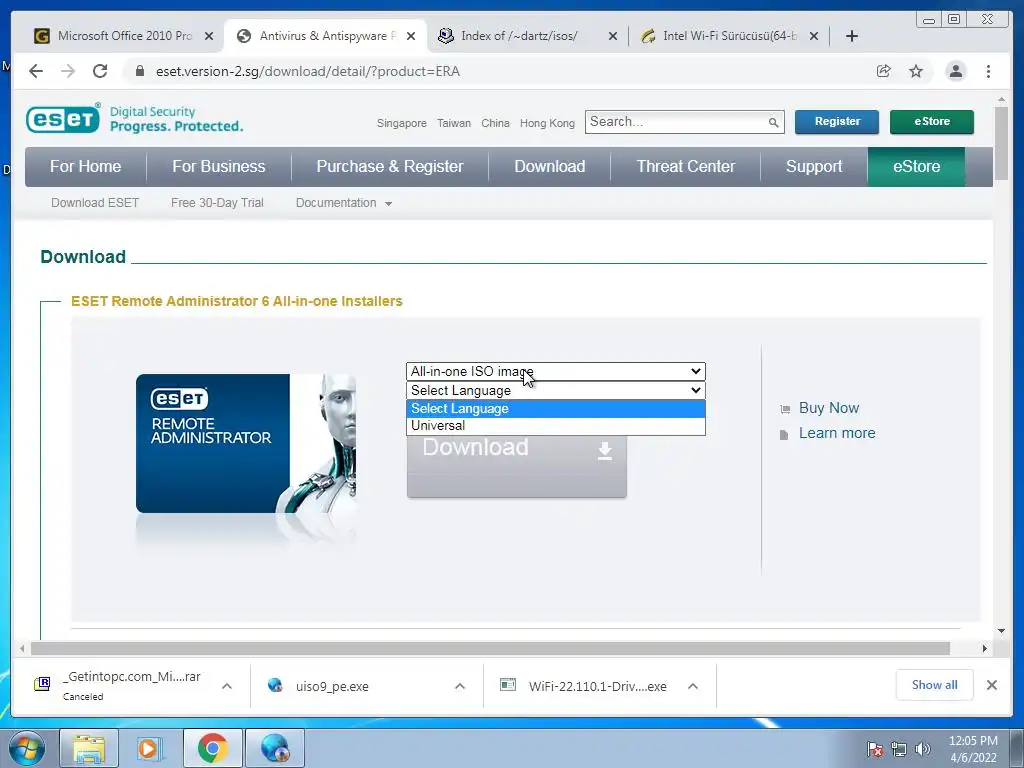Screen dimensions: 1024x768
Task: Expand options for WiFi-22.110.1 driver download
Action: 693,686
